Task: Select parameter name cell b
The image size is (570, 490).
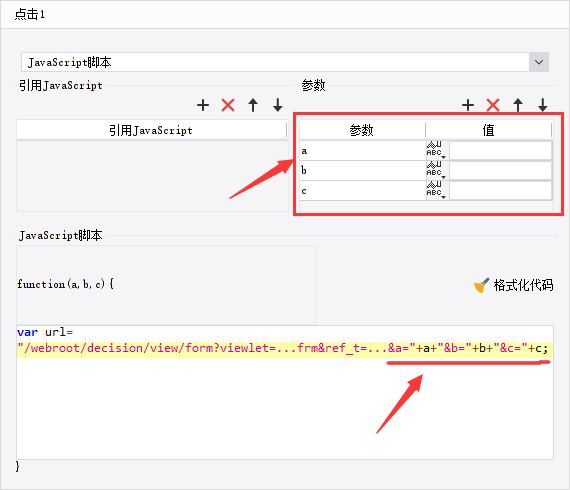Action: click(363, 170)
